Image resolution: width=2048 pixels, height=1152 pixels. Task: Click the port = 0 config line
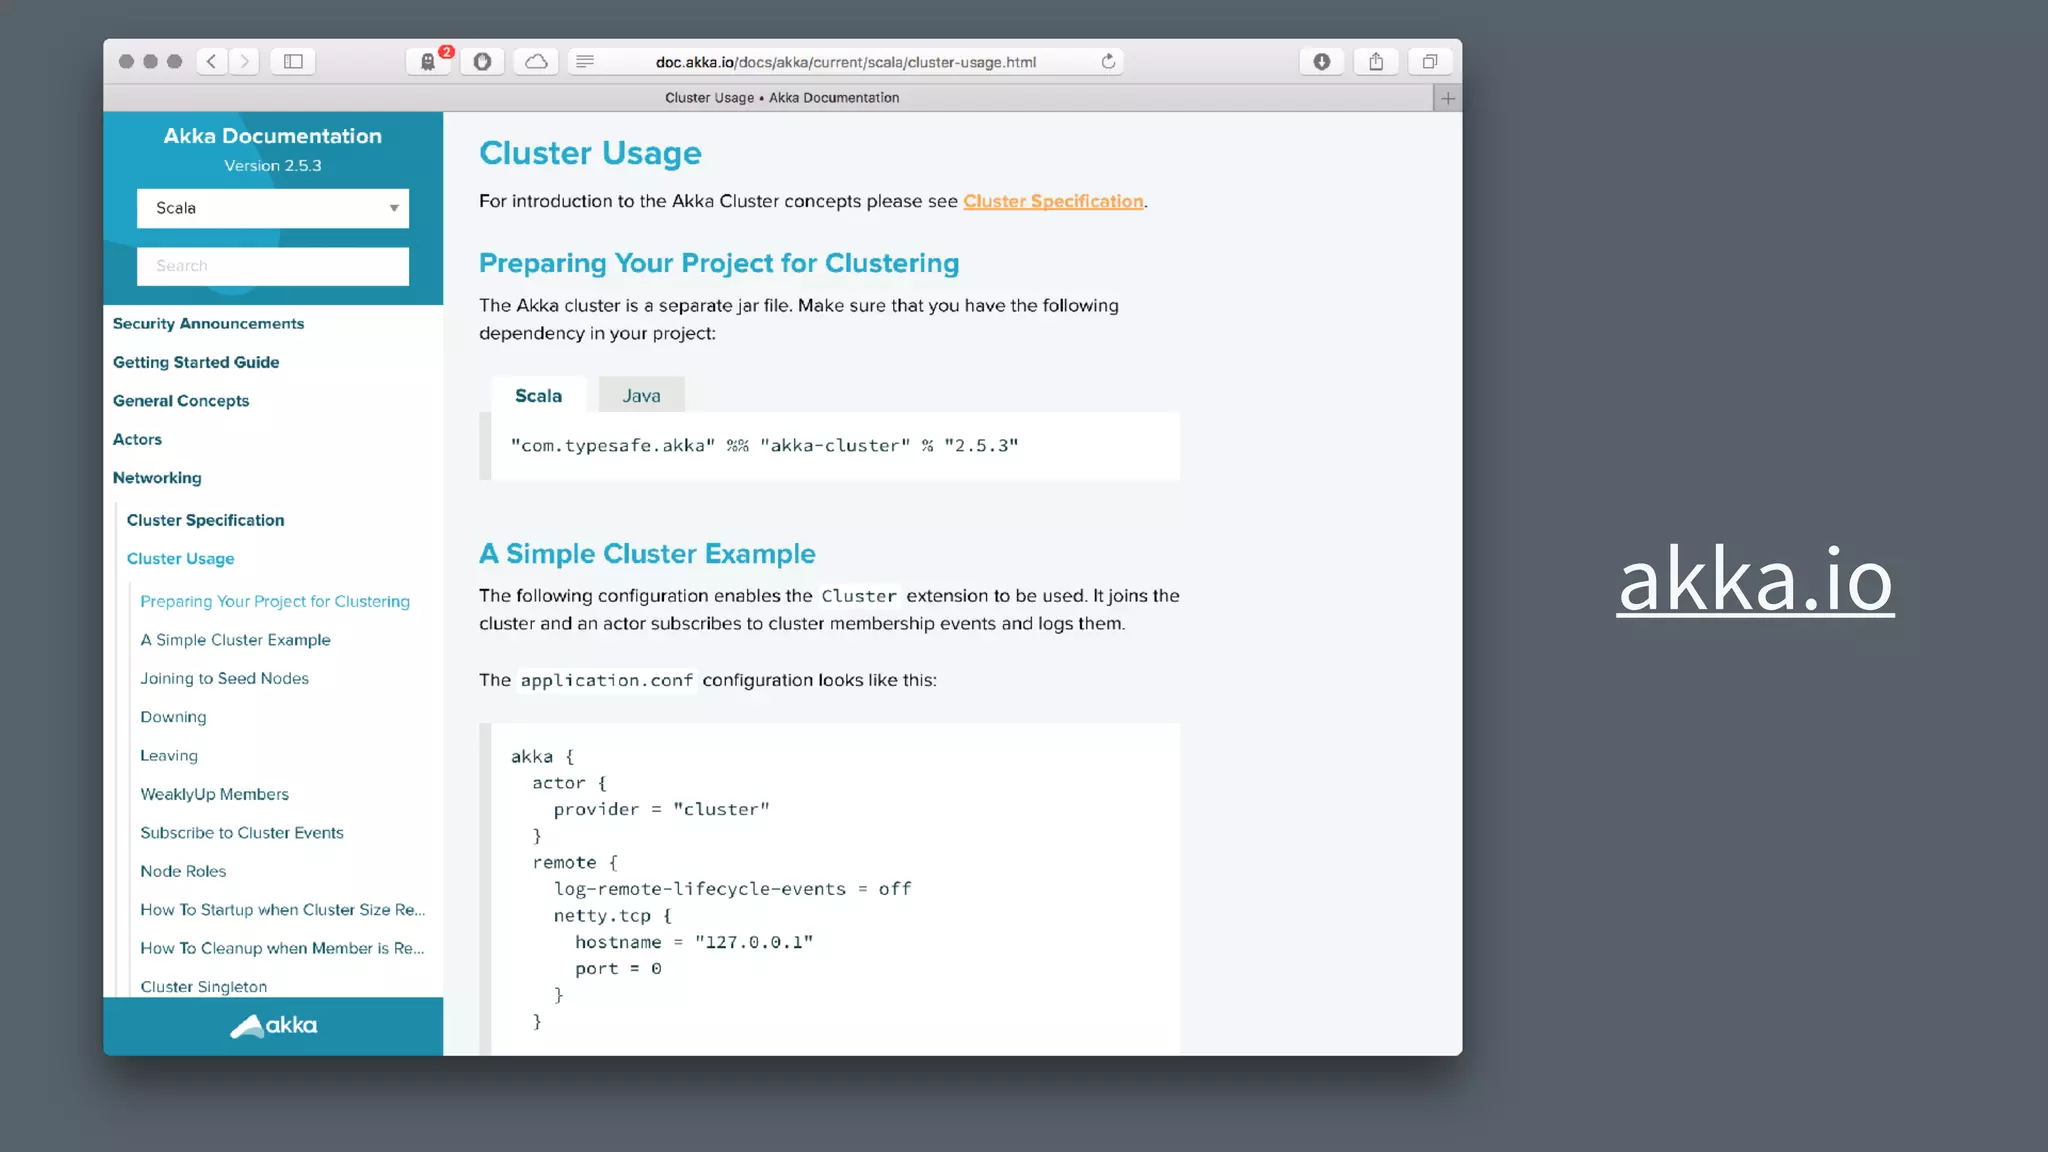[618, 969]
